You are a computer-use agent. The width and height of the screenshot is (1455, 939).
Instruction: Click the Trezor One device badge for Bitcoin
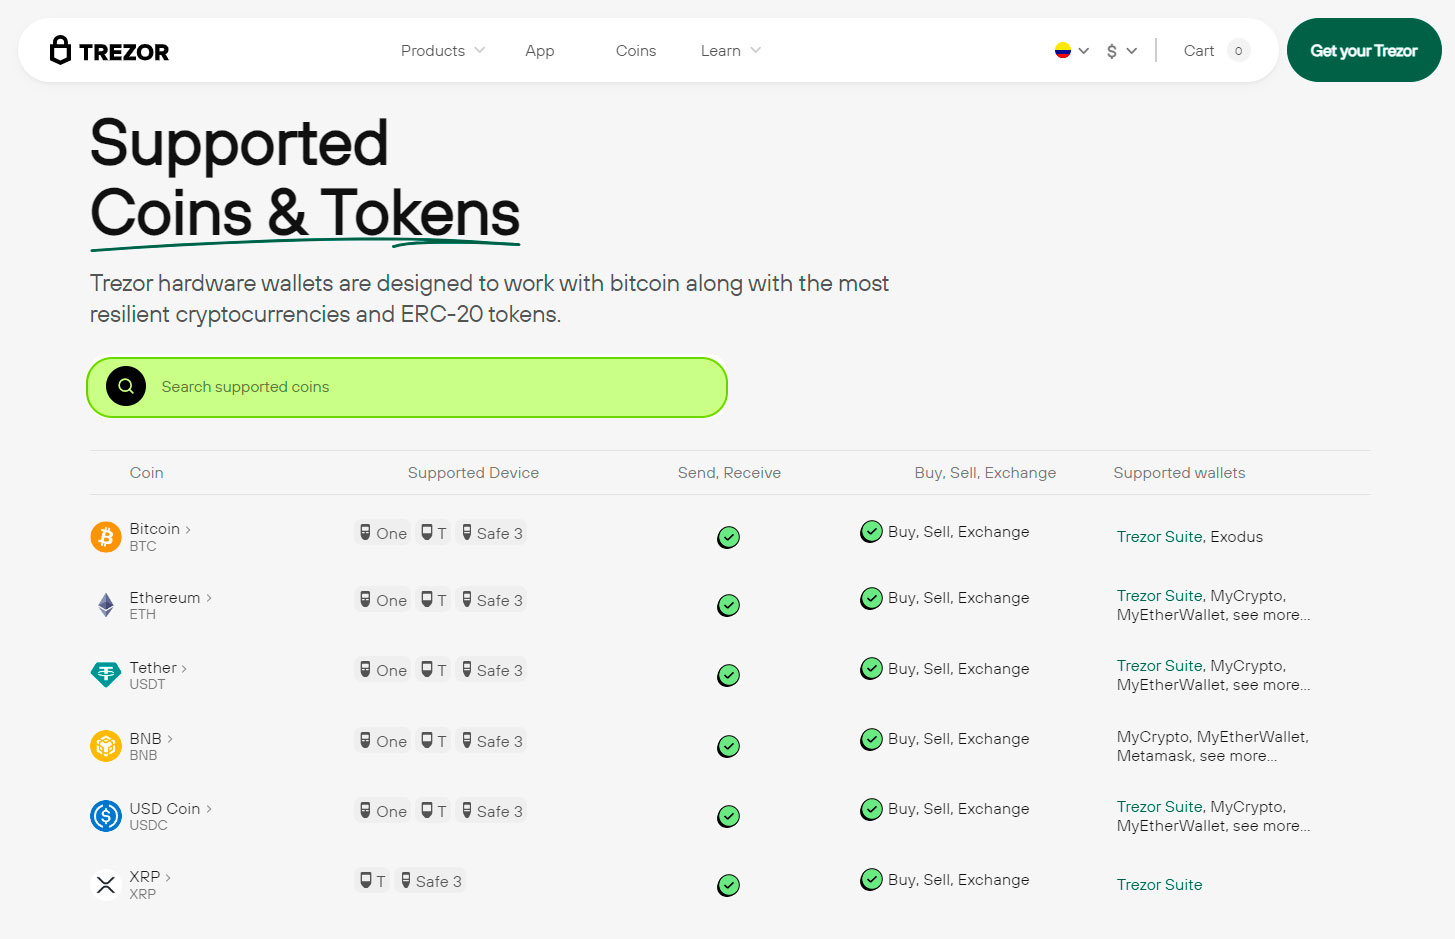pos(382,532)
